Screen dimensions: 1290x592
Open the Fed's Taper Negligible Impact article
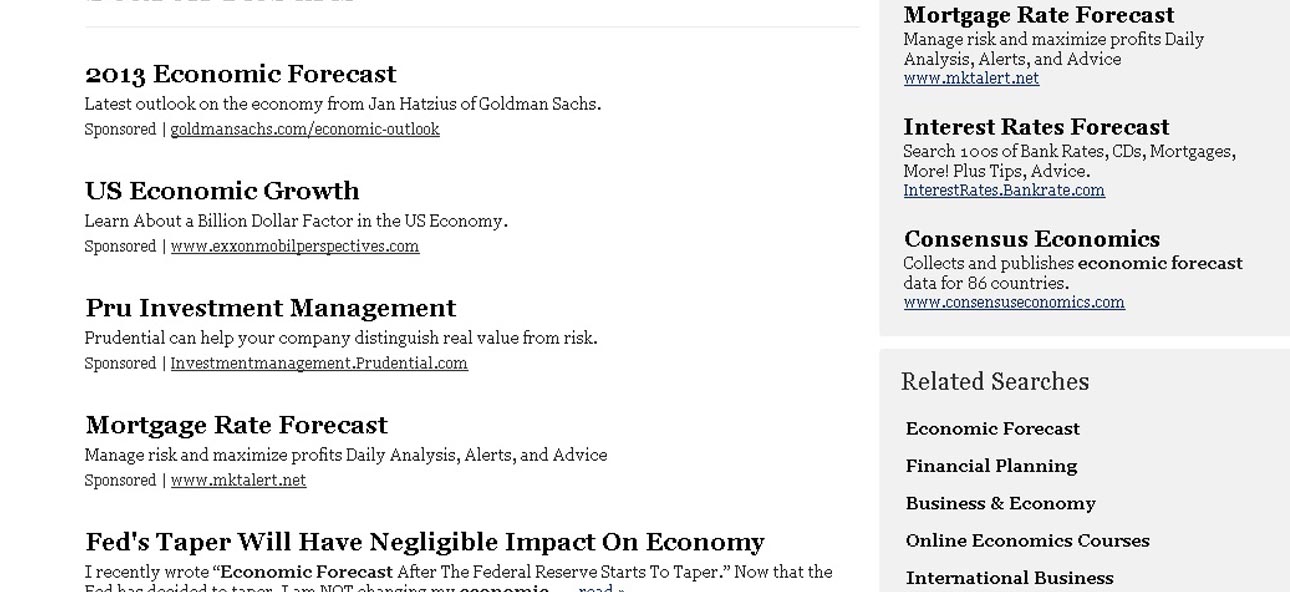(424, 542)
